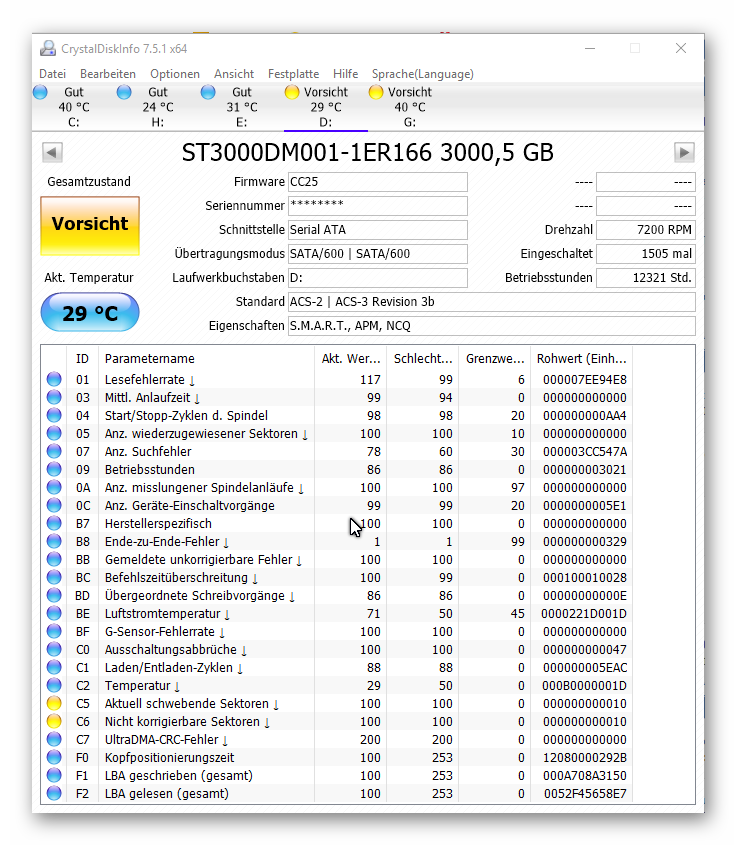Select the Kopfpositionierungszeit parameter name
This screenshot has width=737, height=845.
169,758
